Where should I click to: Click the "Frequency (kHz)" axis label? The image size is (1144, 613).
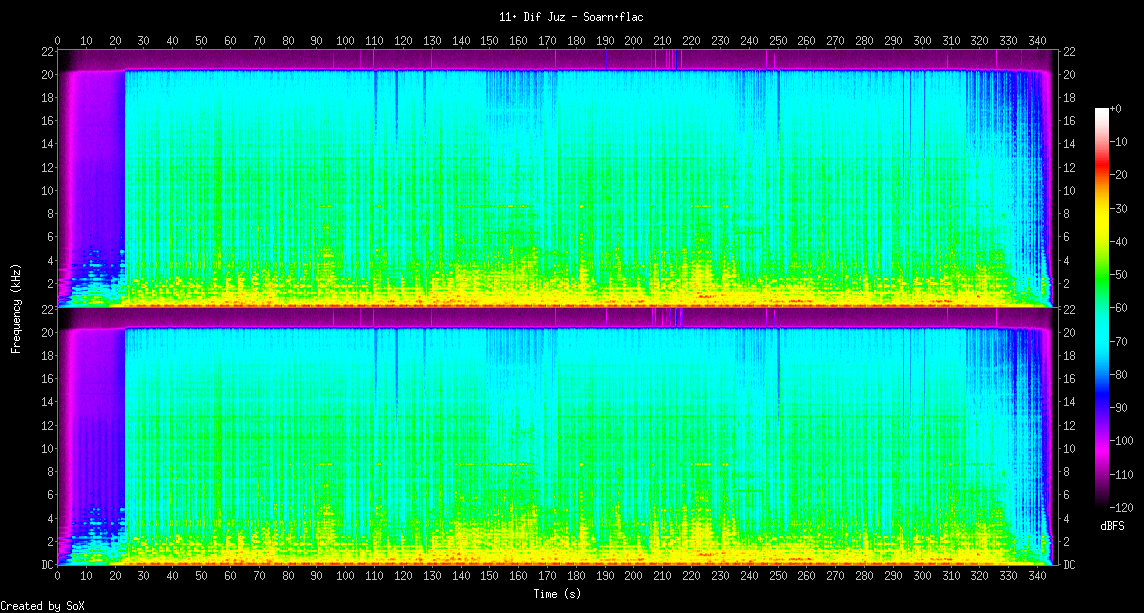point(16,307)
